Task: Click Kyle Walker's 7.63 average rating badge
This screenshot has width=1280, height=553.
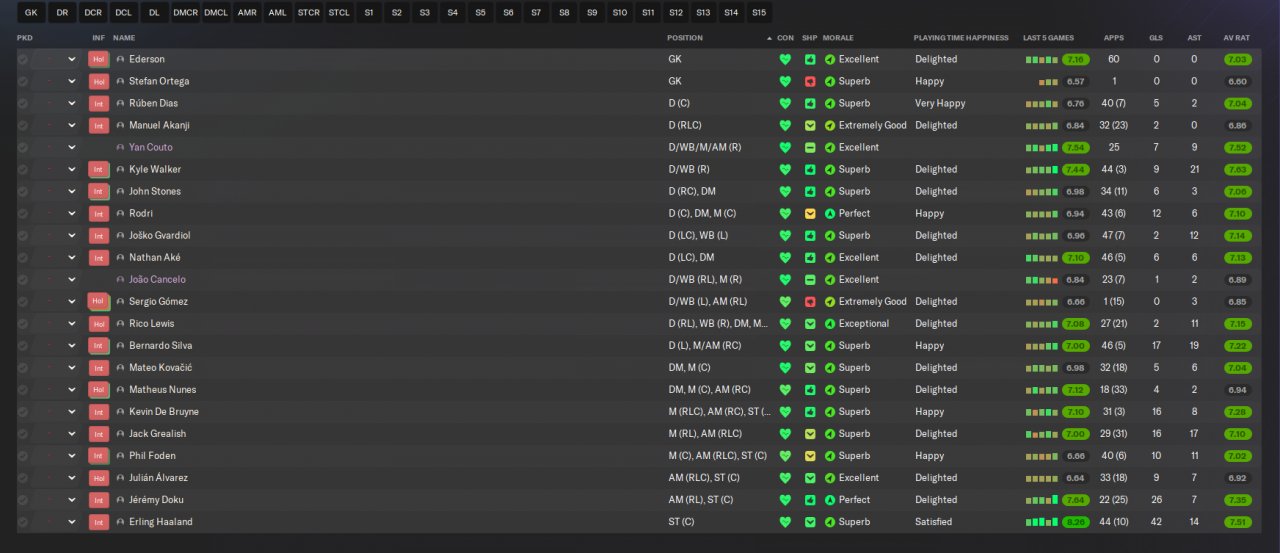Action: [1237, 170]
